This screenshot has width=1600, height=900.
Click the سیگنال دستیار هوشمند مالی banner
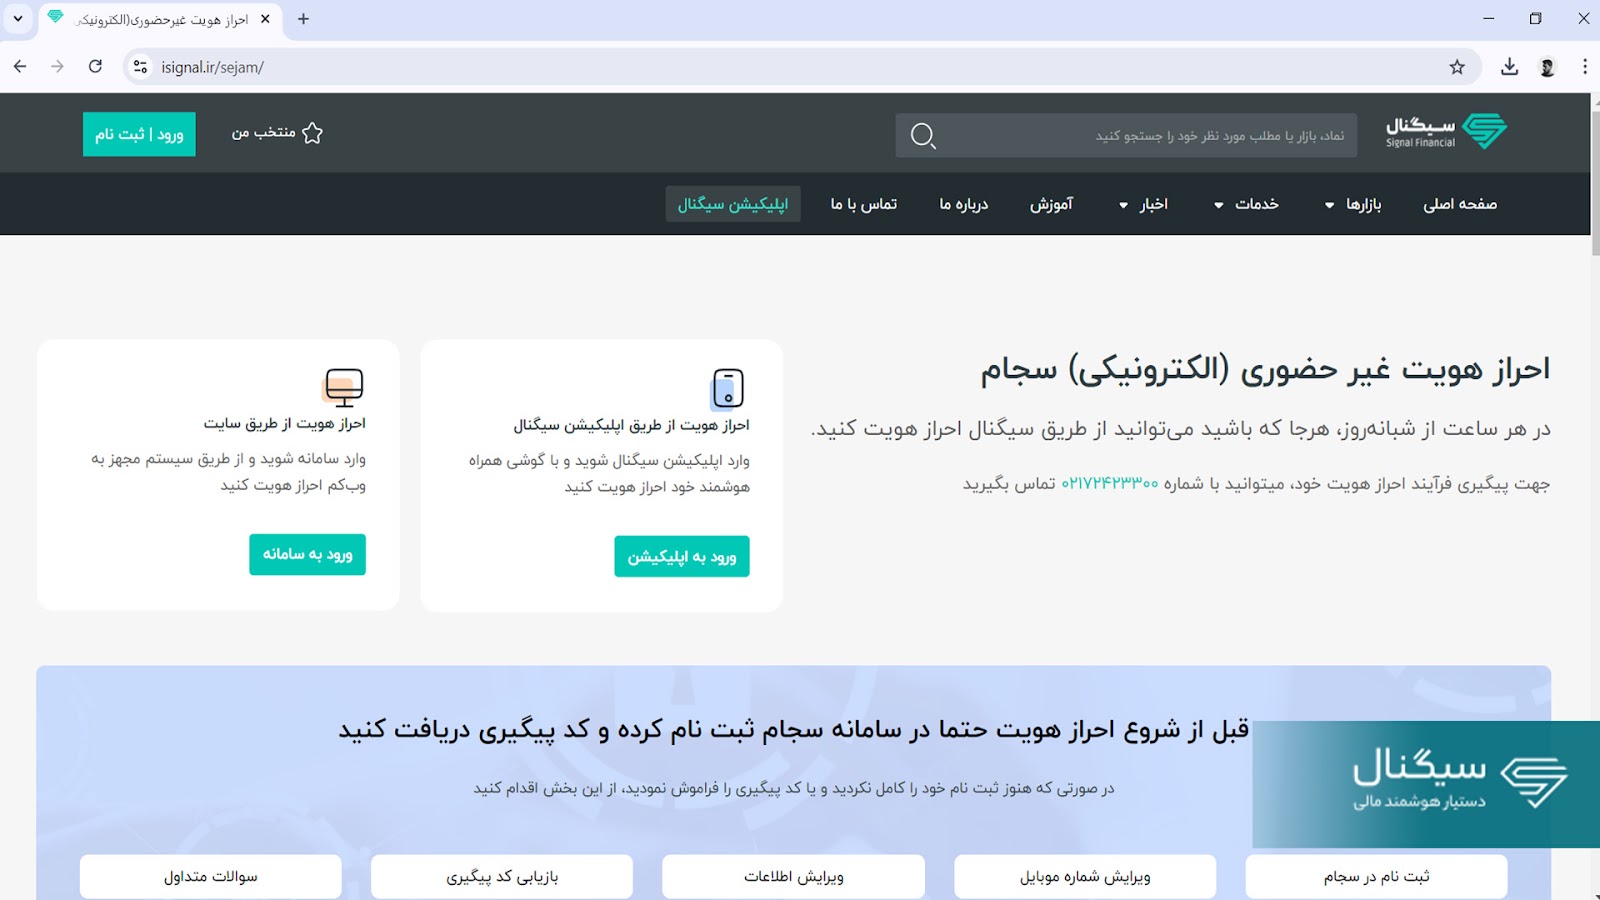(x=1426, y=784)
